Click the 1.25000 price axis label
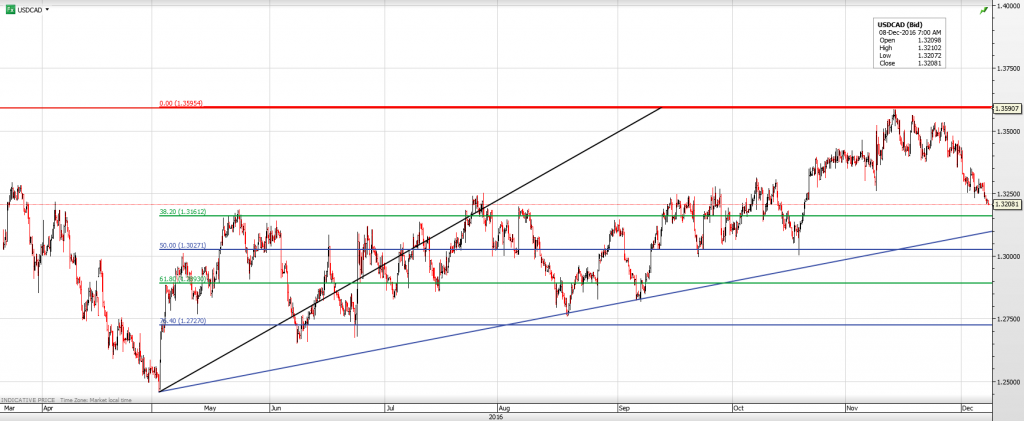 [x=1006, y=382]
